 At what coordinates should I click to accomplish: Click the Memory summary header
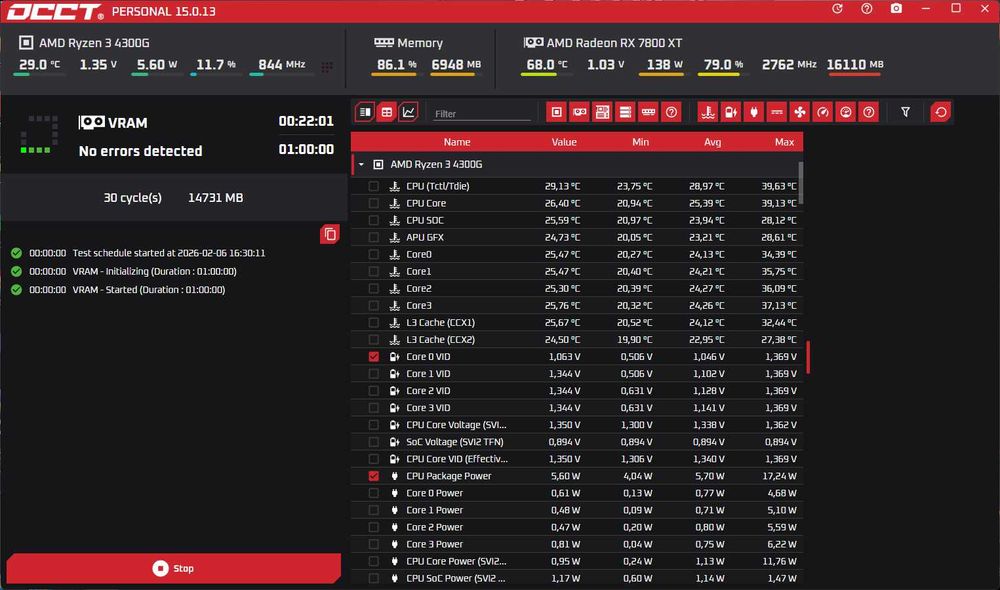tap(408, 43)
